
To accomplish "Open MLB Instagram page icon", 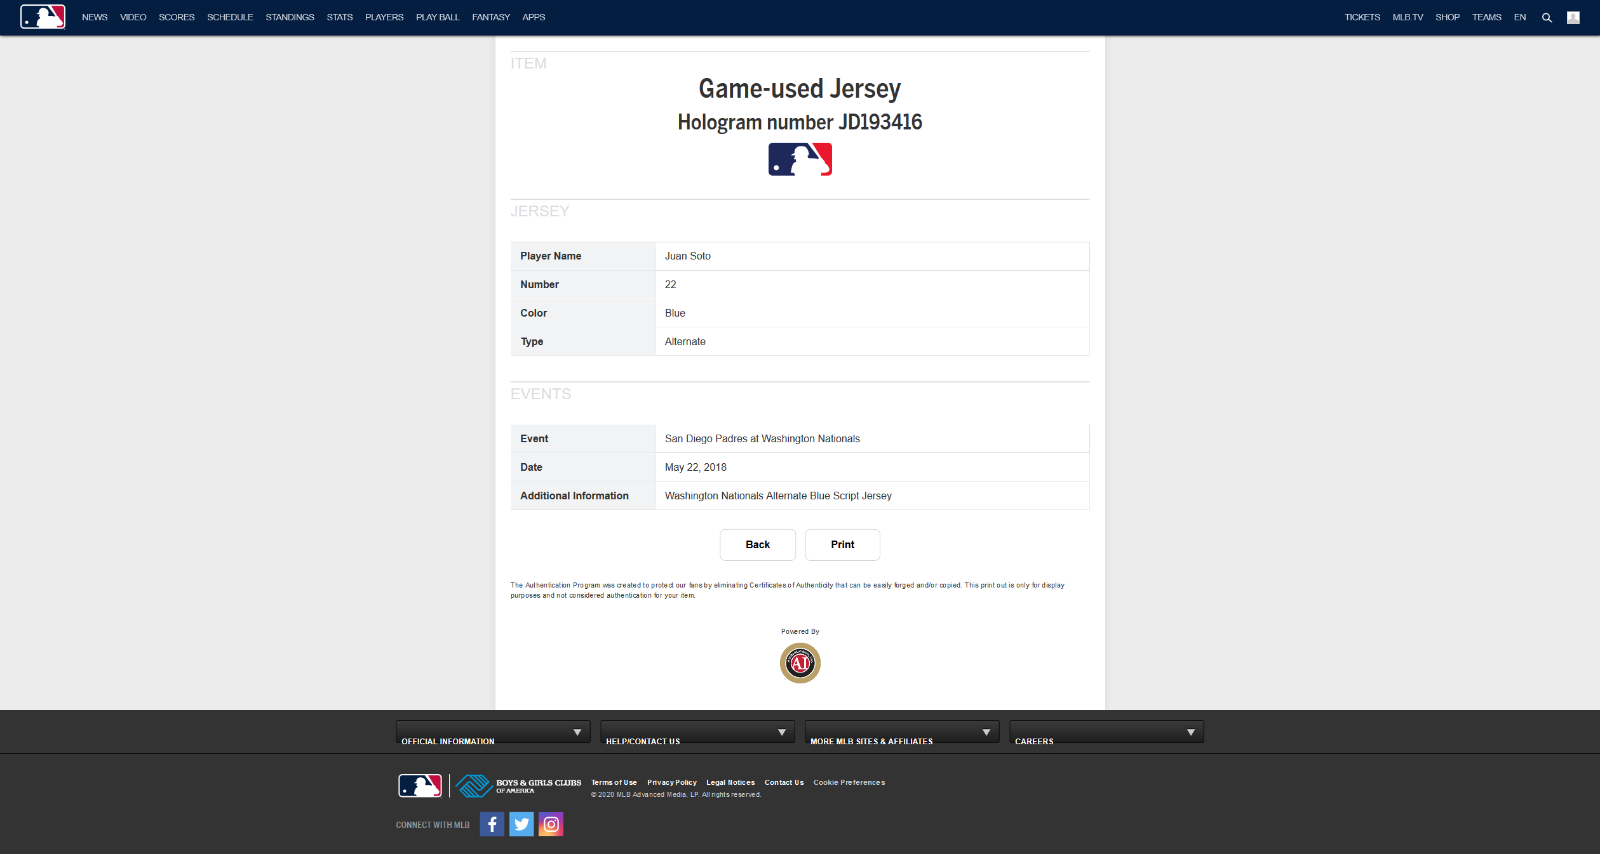I will (551, 824).
